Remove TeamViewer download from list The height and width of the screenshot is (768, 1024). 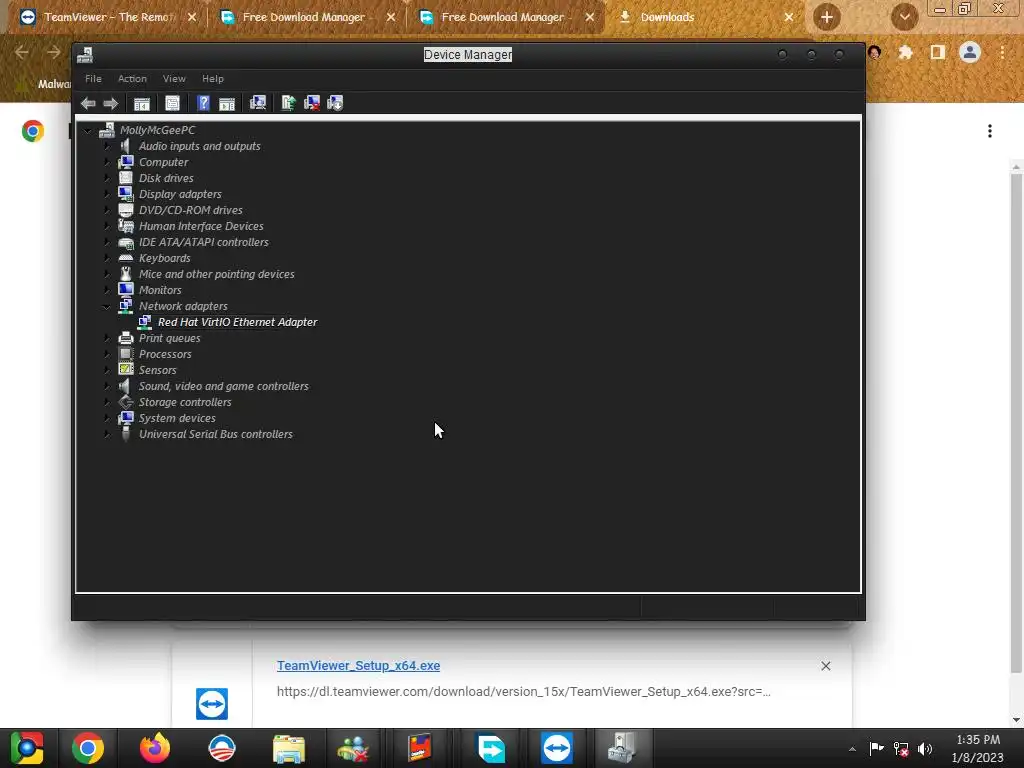click(x=825, y=665)
